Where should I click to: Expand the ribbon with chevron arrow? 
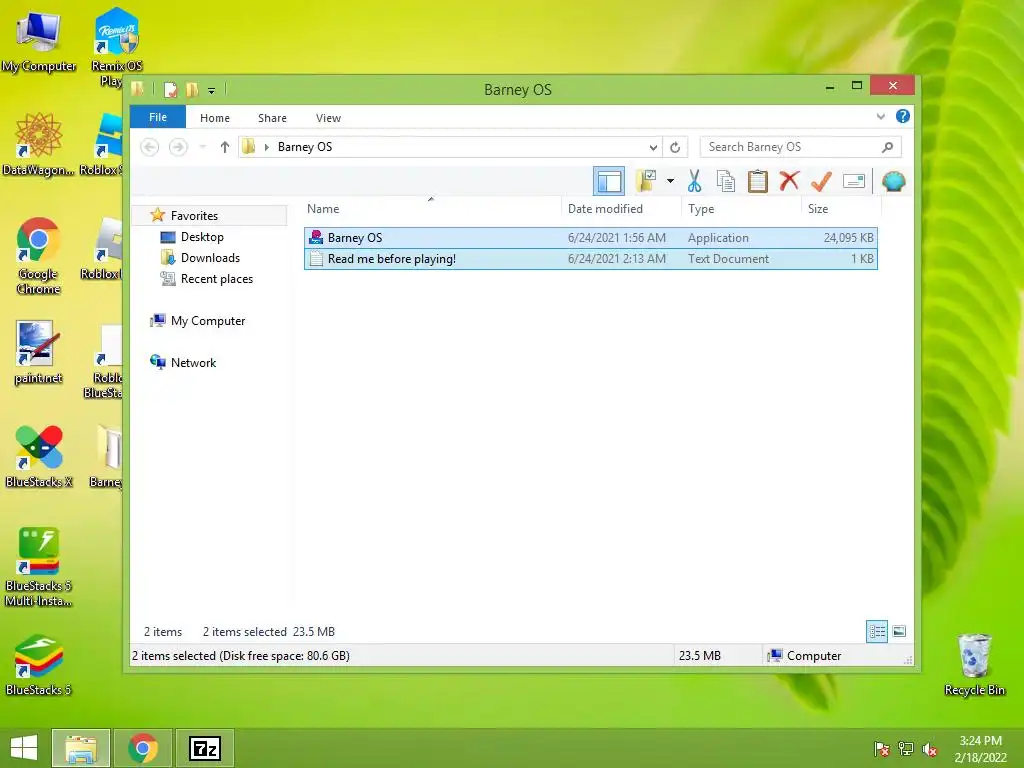coord(880,116)
